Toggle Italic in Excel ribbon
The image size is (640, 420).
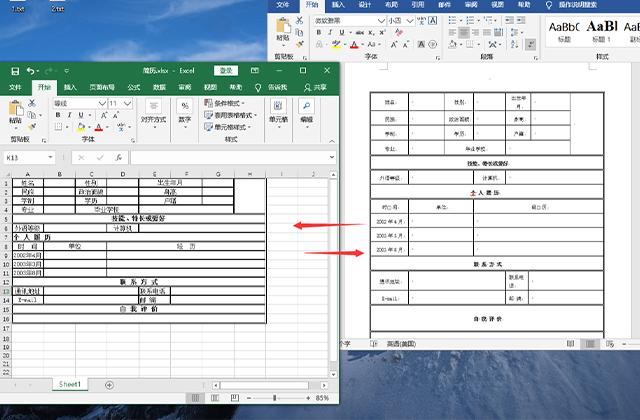click(x=69, y=115)
